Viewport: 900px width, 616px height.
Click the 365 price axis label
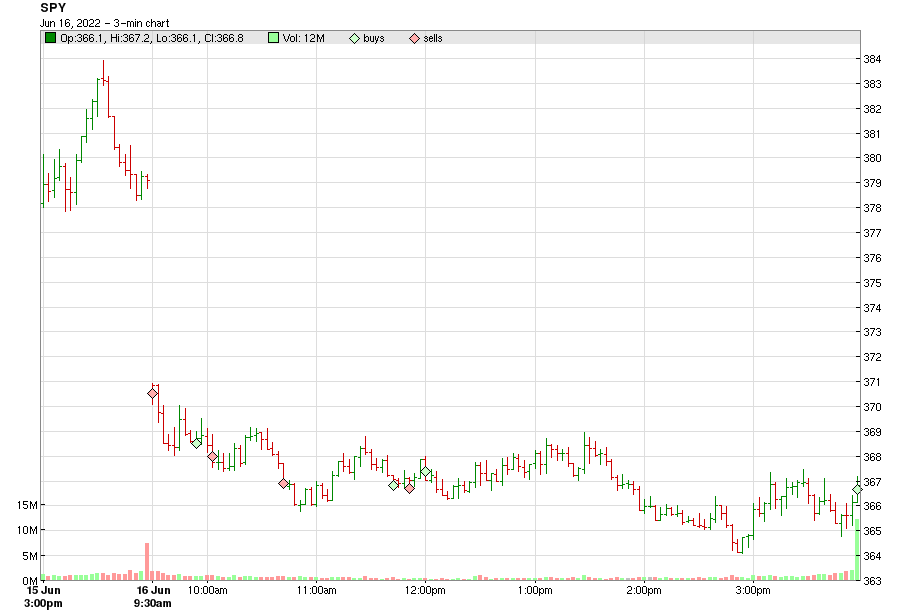(x=872, y=531)
